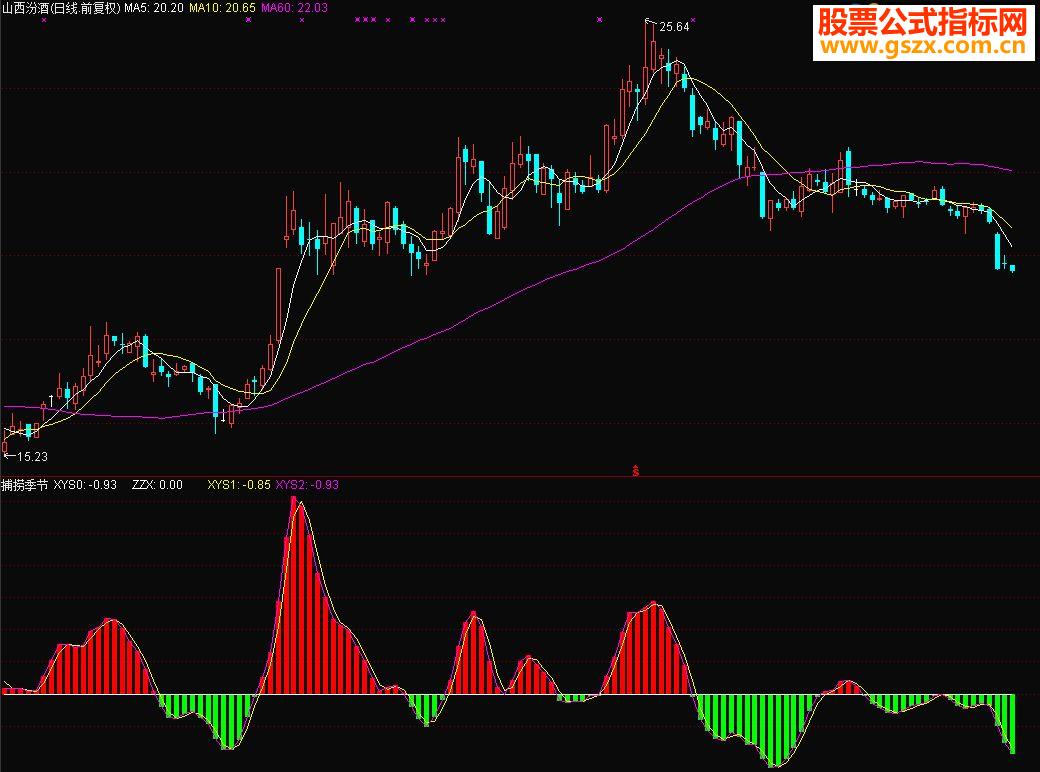Click the XYS0: -0.93 value
Screen dimensions: 1040x772
pyautogui.click(x=85, y=485)
